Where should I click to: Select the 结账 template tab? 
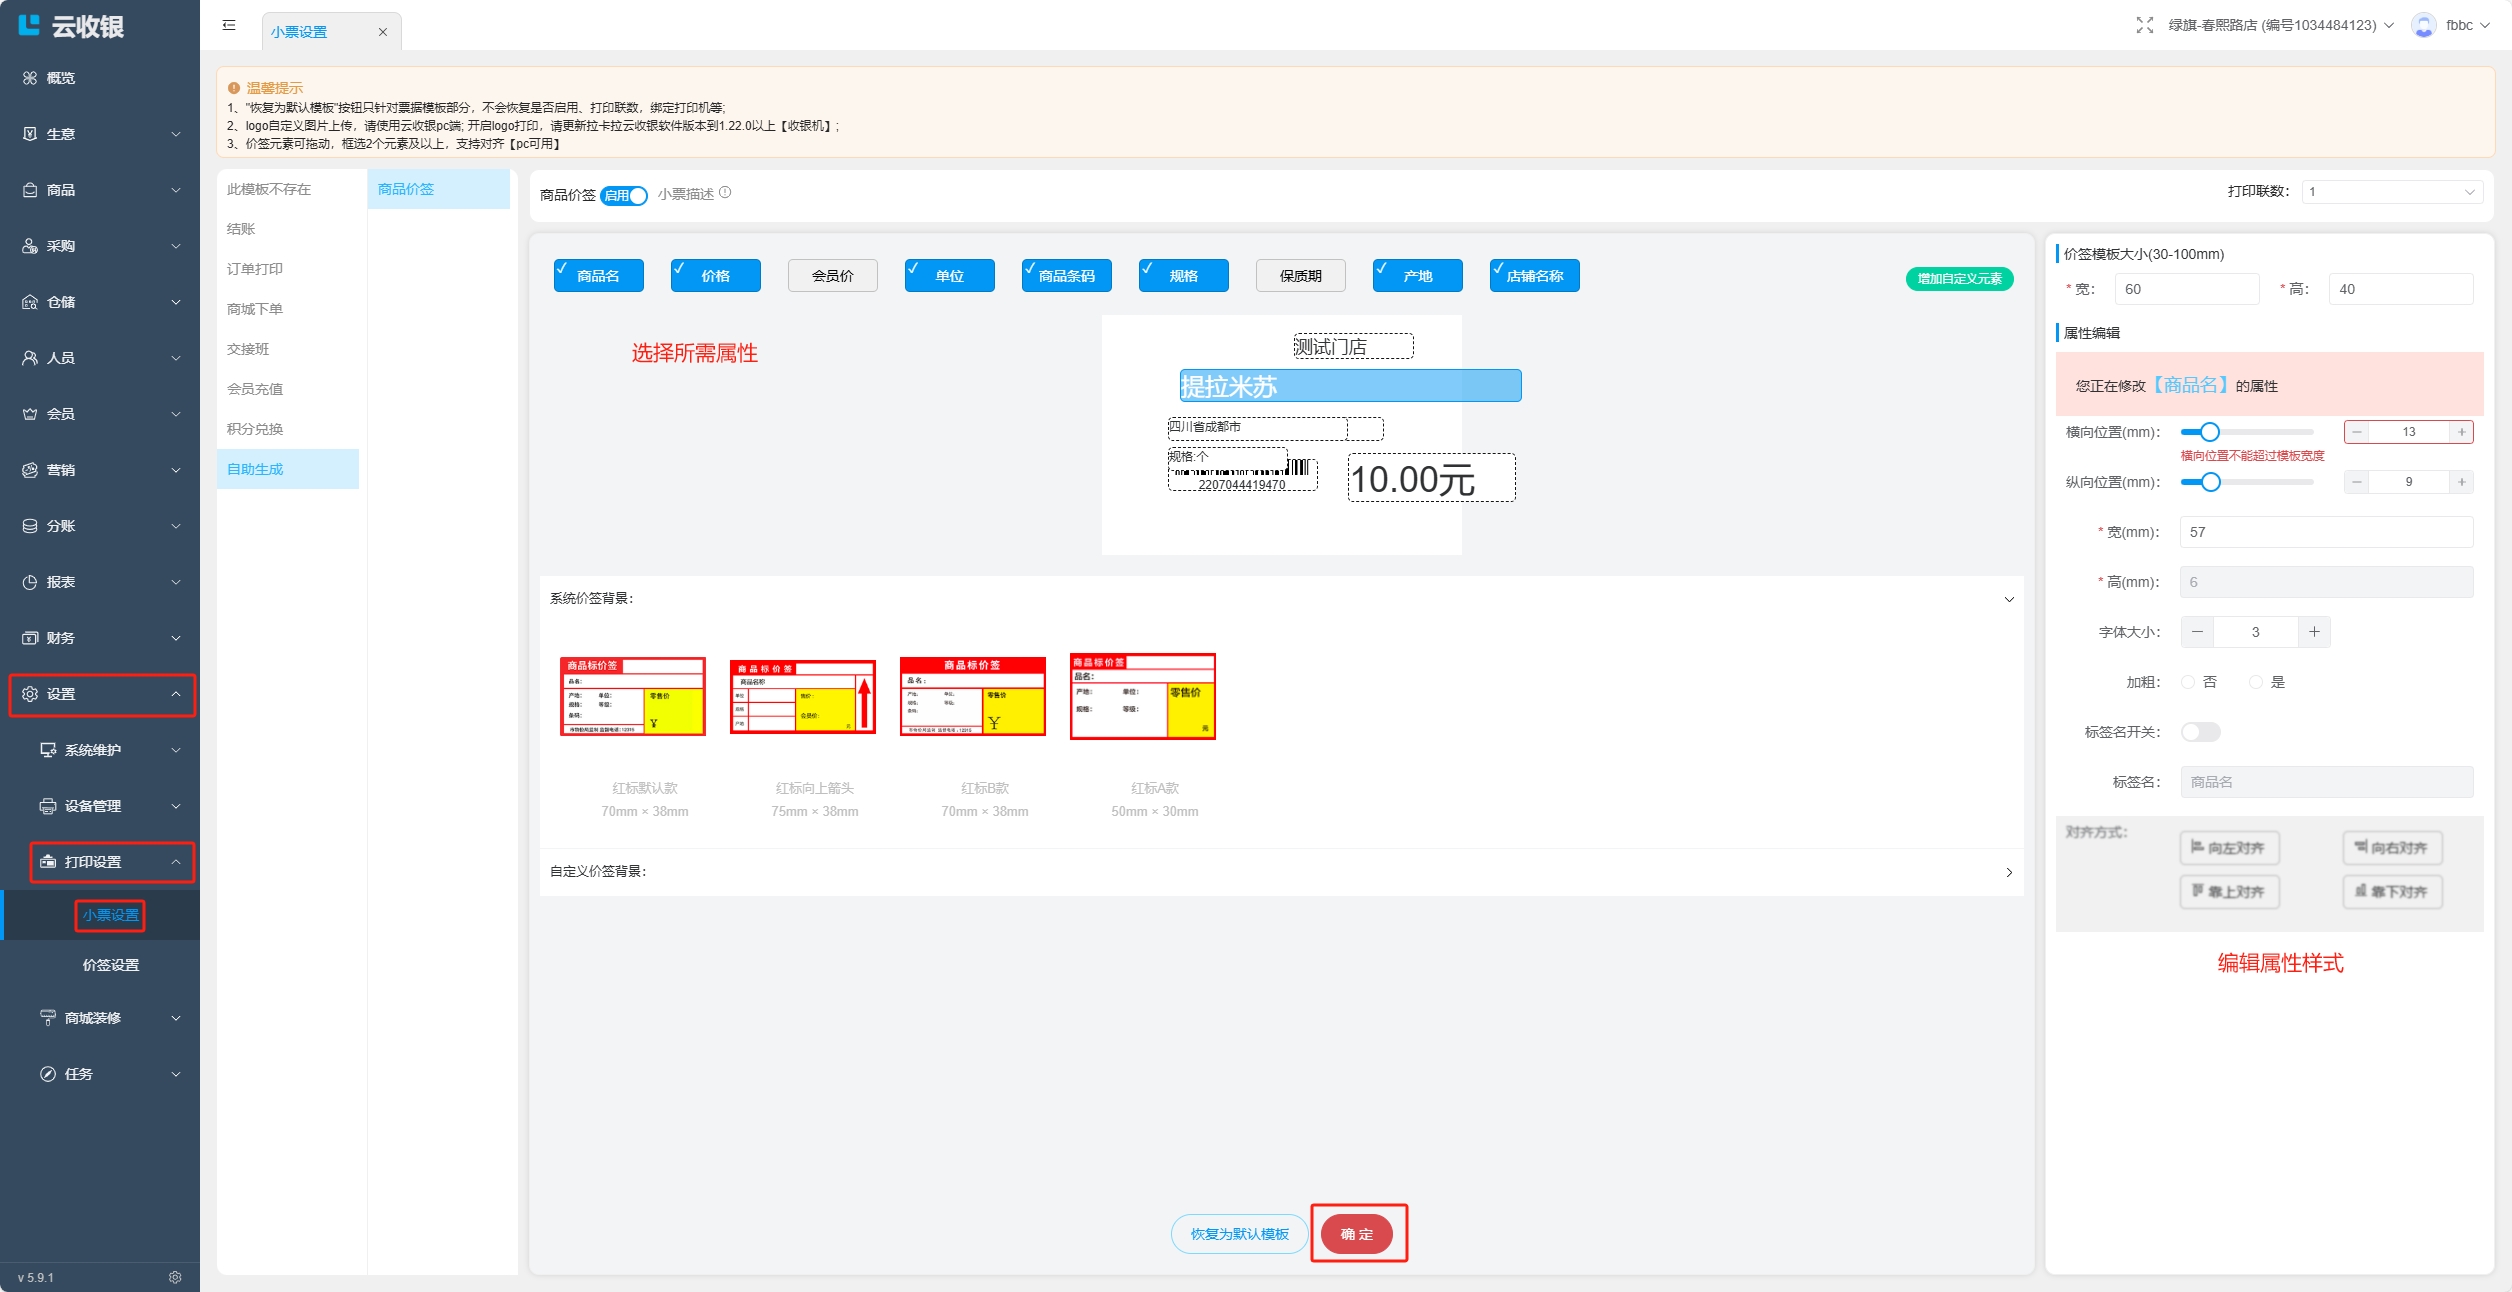(x=241, y=229)
